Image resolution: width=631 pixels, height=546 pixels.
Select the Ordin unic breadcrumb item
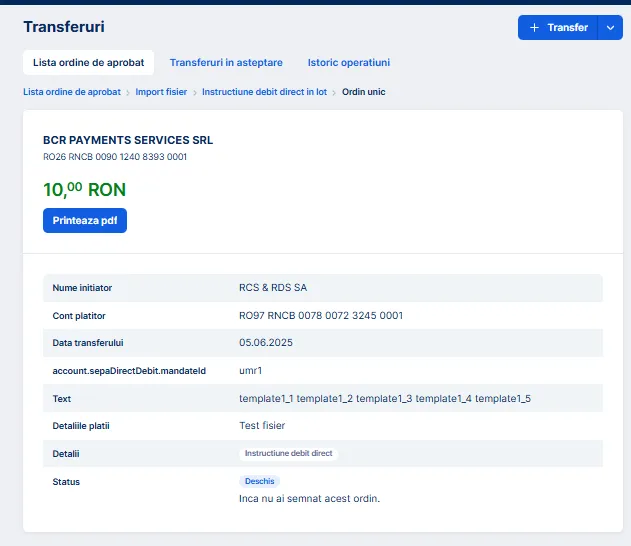coord(363,92)
